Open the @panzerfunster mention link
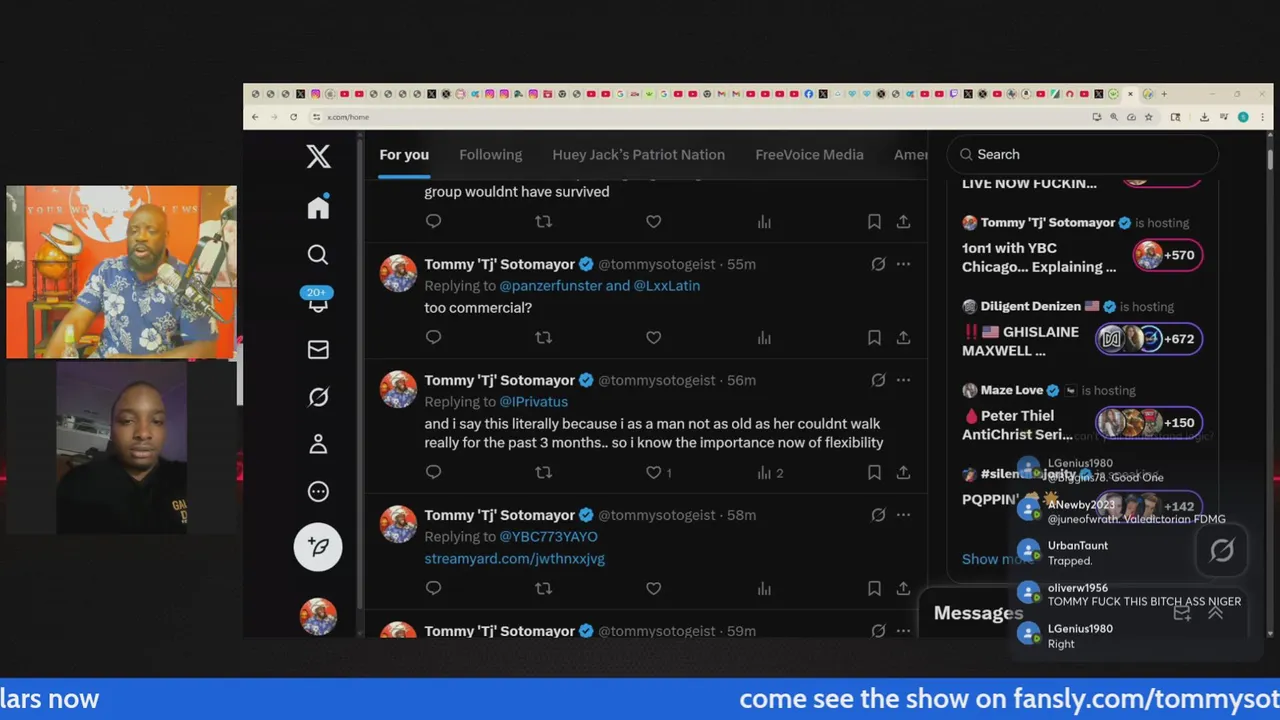 [550, 286]
